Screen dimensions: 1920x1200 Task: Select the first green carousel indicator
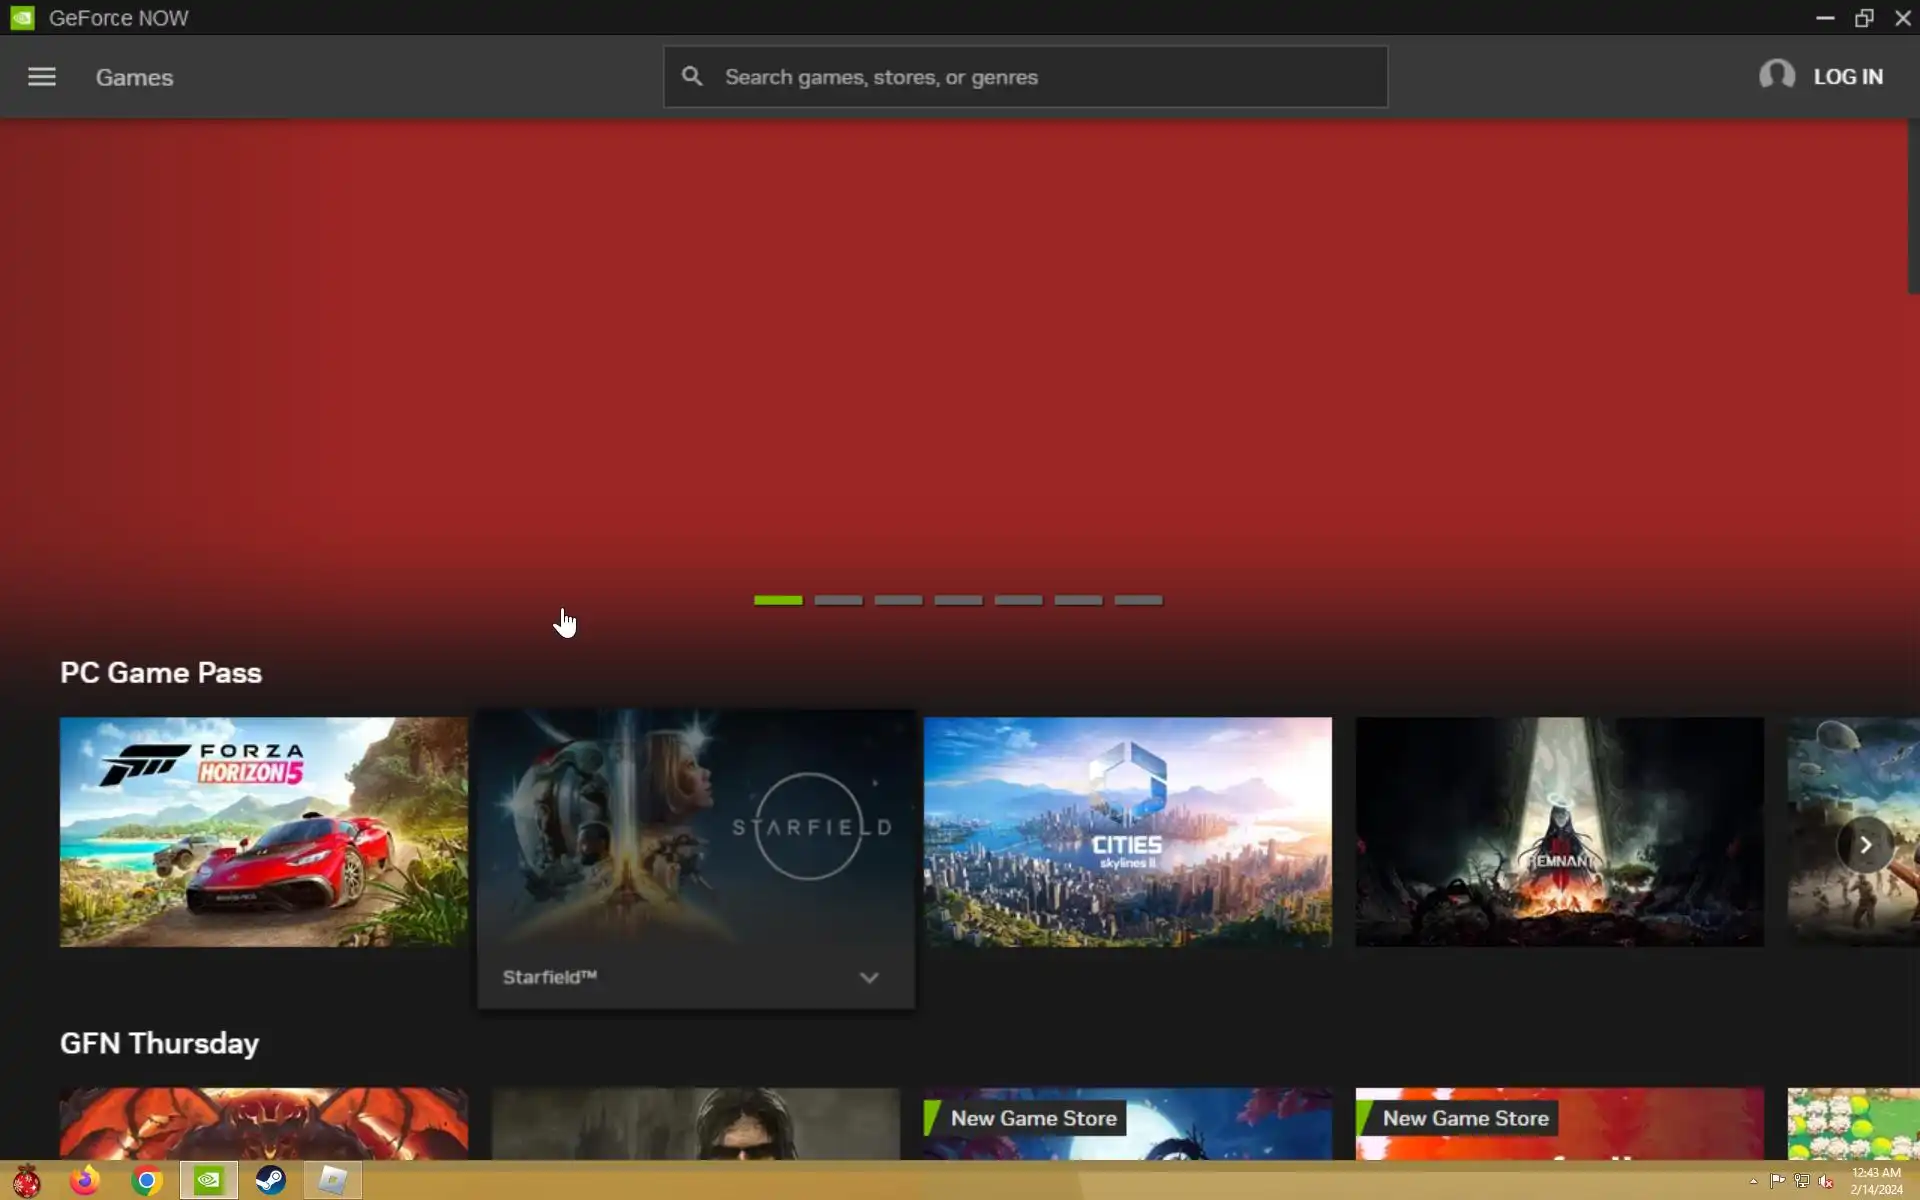pyautogui.click(x=778, y=600)
